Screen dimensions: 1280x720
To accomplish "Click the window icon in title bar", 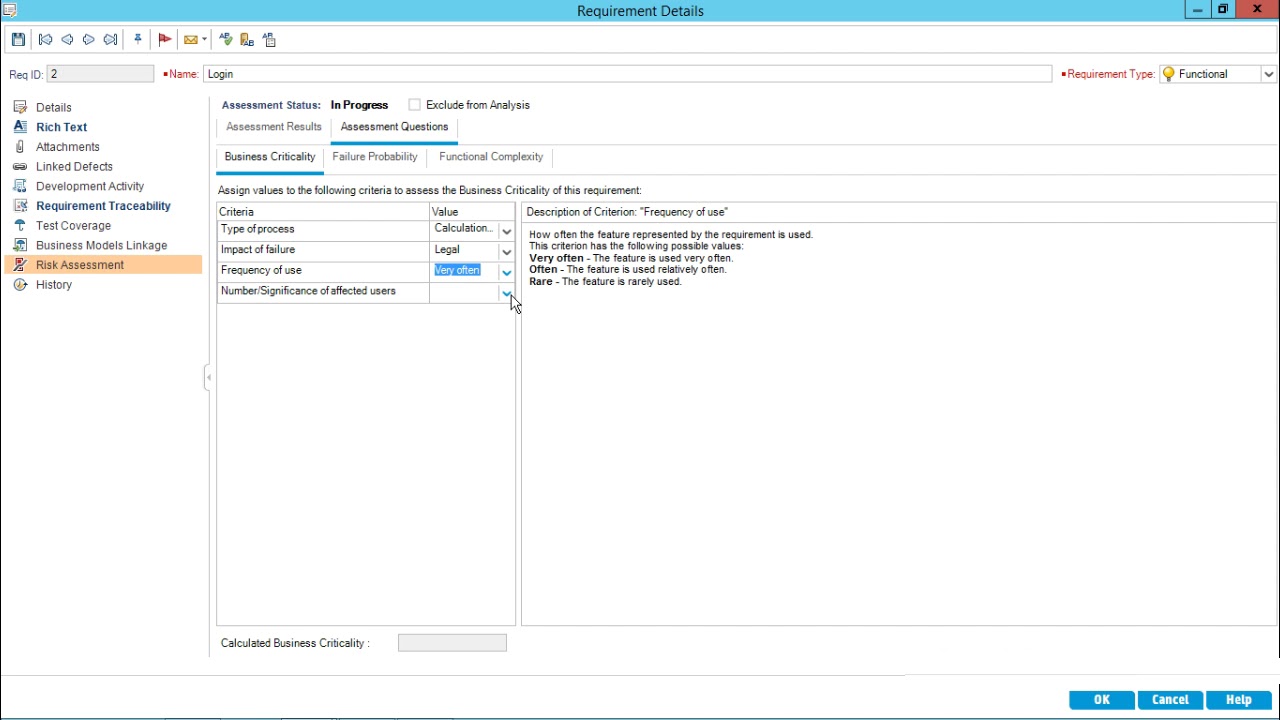I will pos(9,10).
